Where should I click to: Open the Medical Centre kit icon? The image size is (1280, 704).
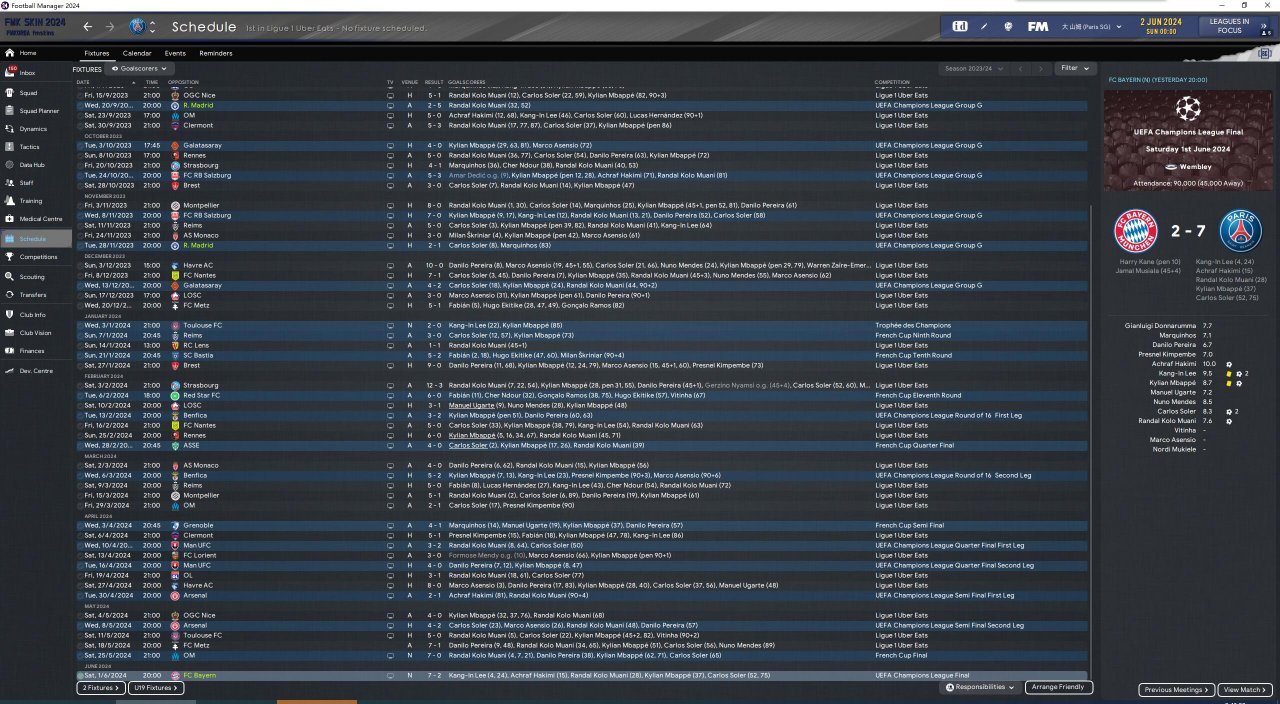9,219
